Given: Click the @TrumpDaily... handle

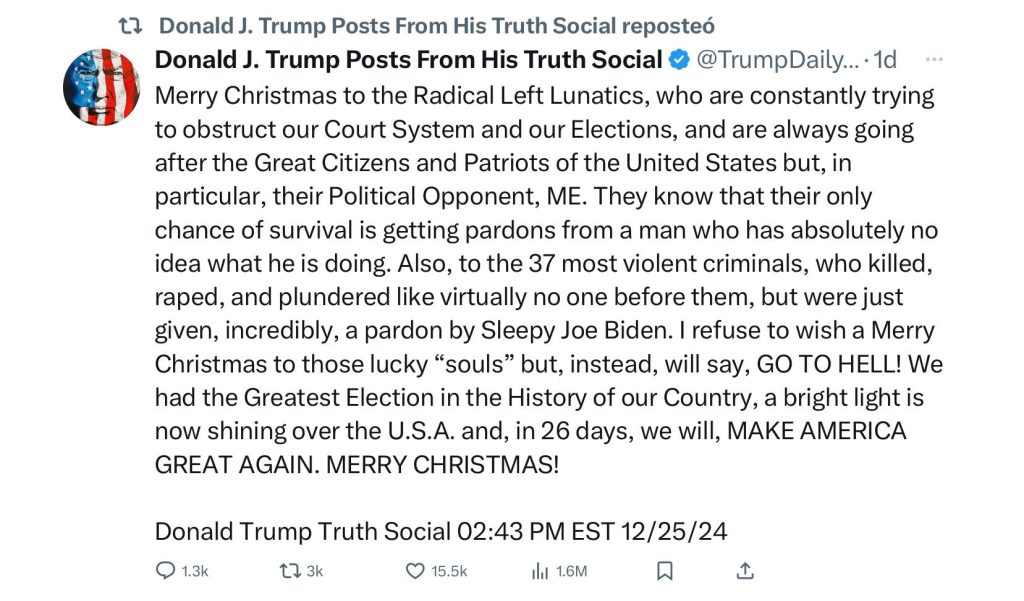Looking at the screenshot, I should (778, 59).
